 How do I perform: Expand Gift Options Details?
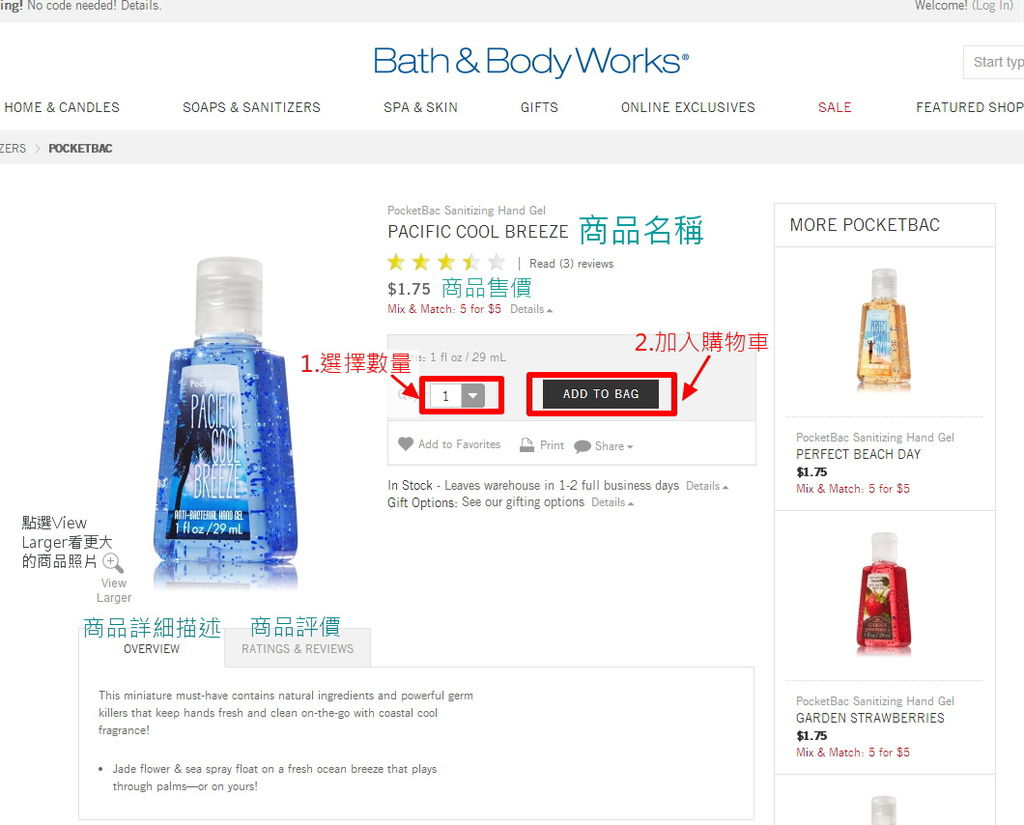pos(612,503)
